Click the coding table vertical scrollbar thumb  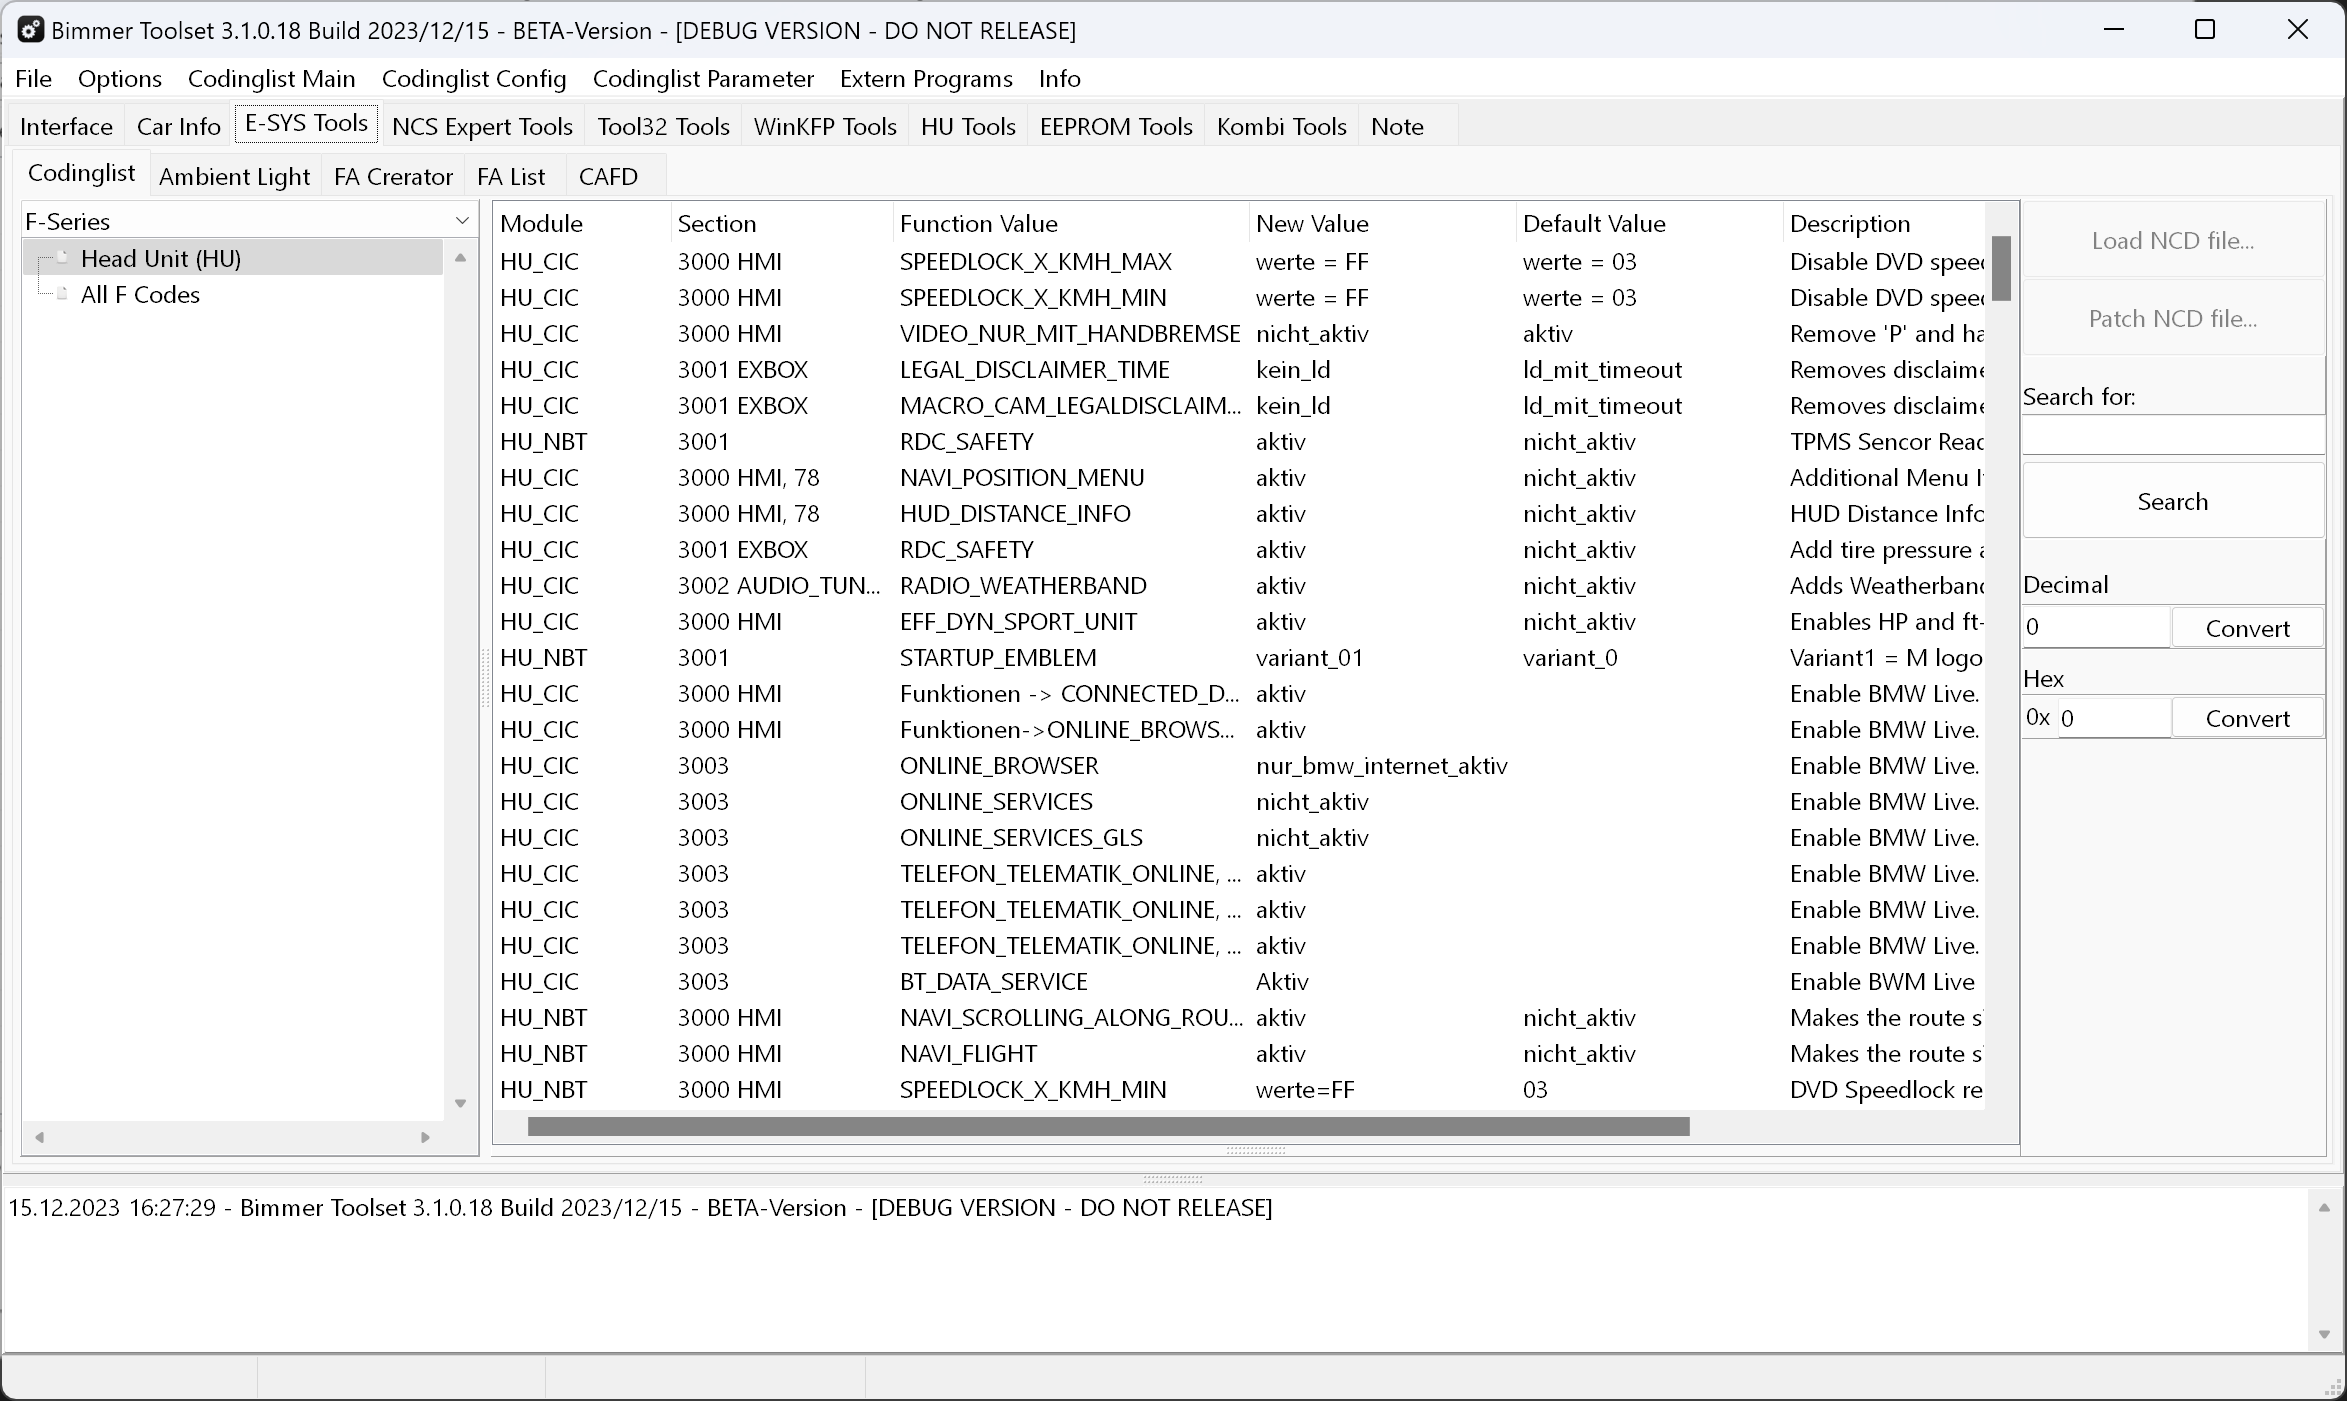[2001, 268]
